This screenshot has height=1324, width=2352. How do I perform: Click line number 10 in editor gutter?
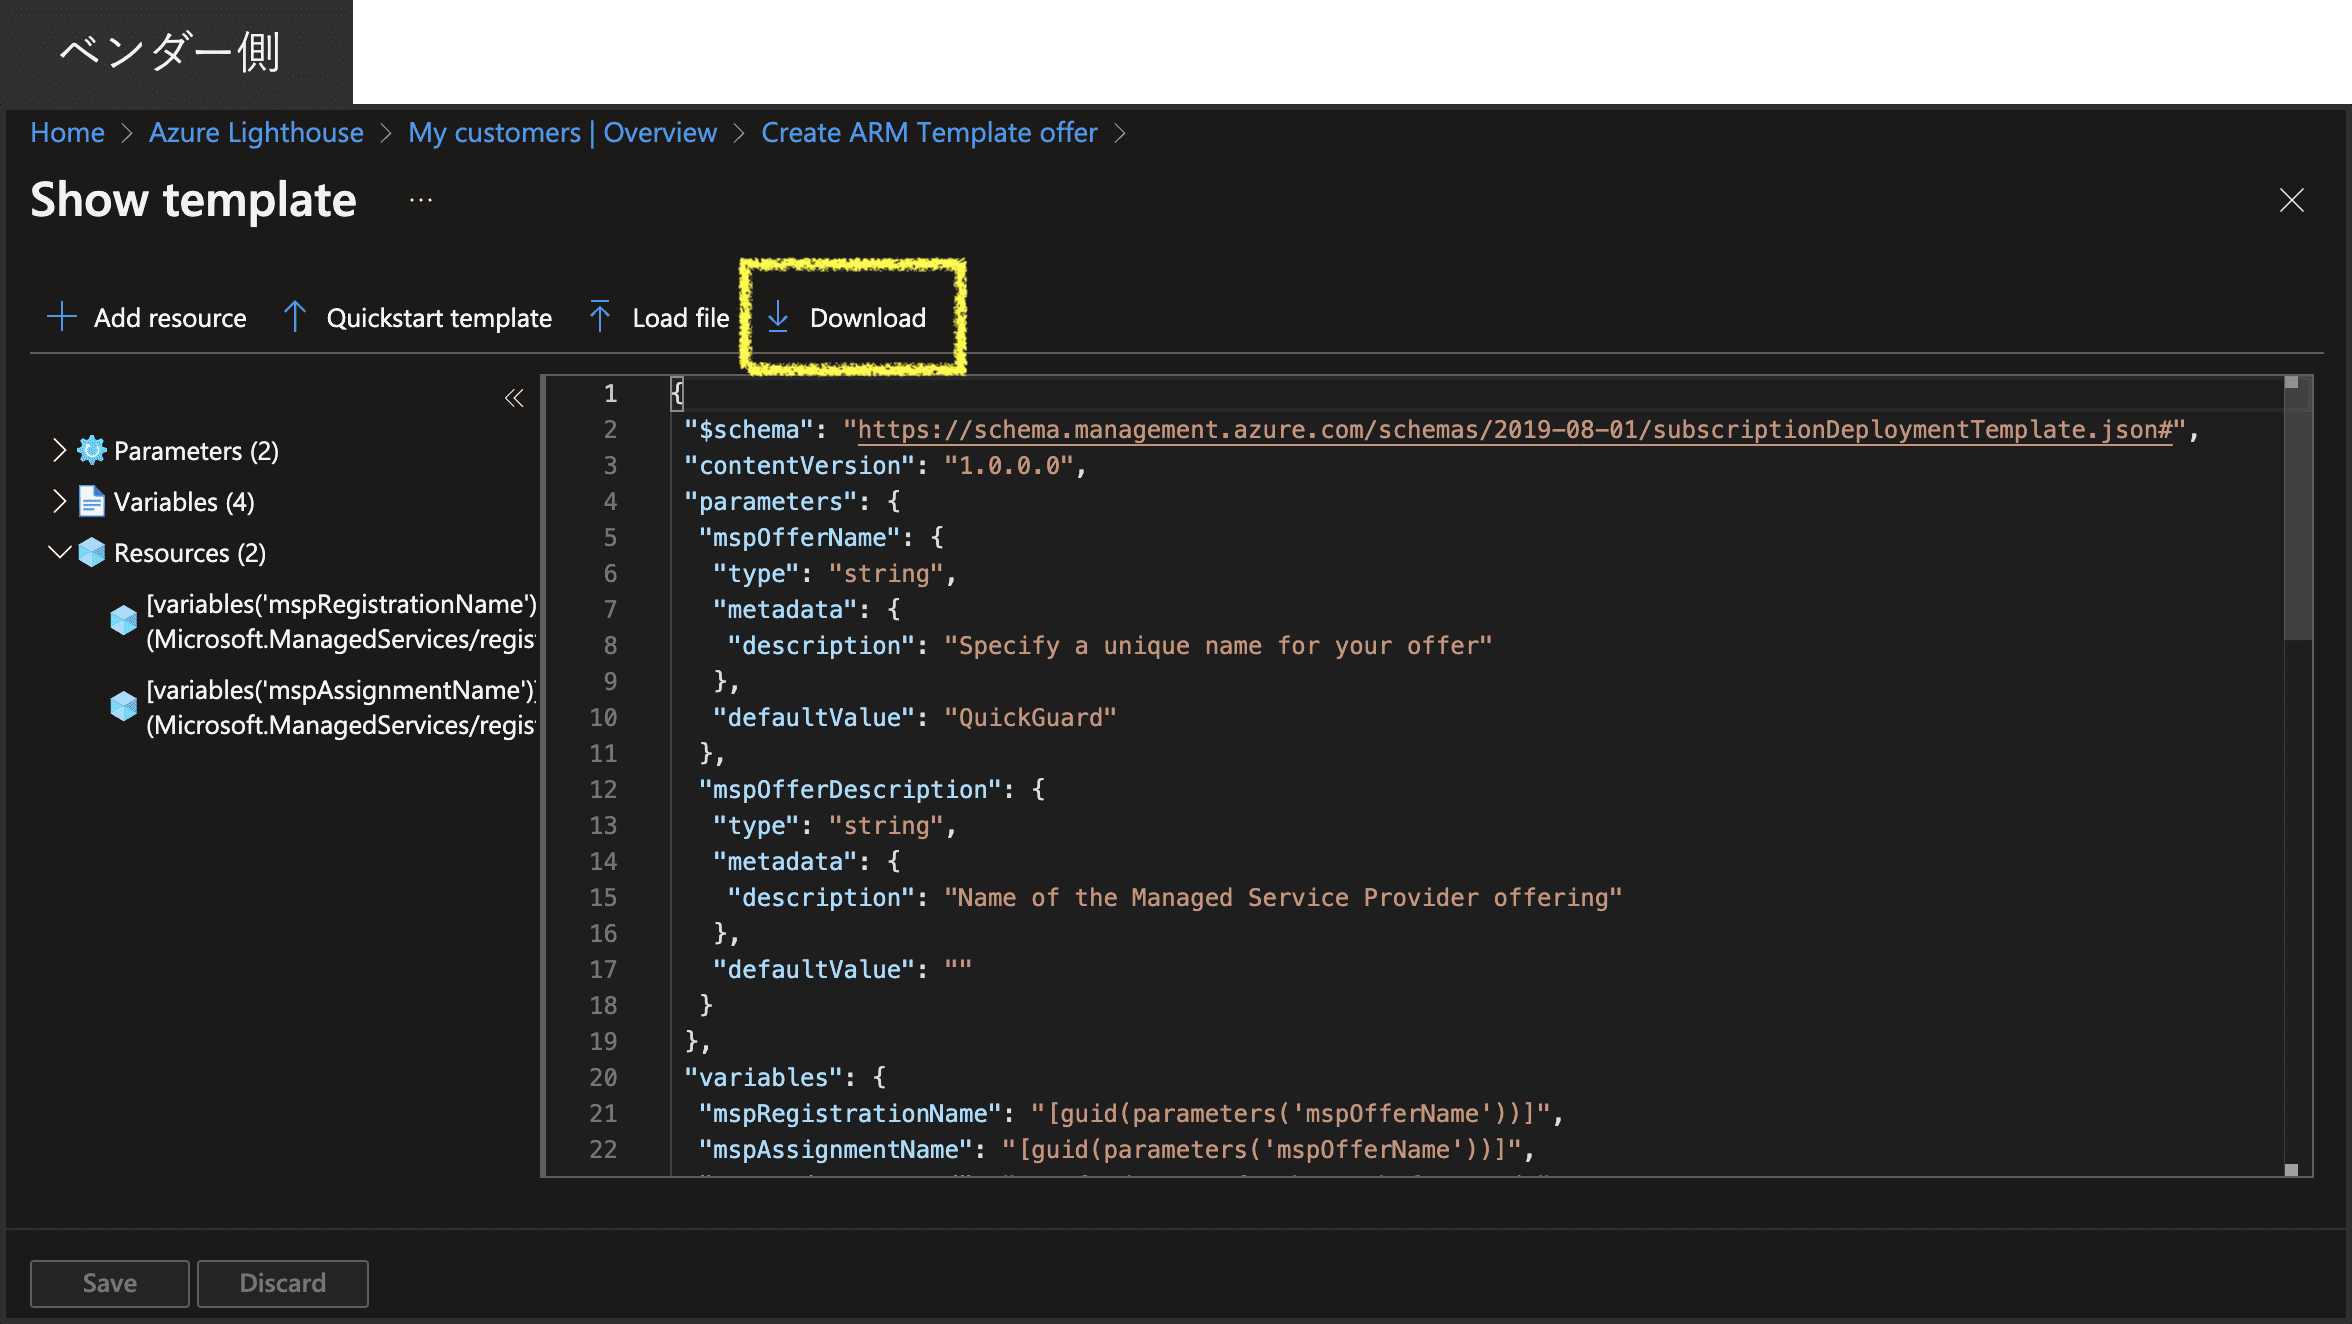click(603, 718)
